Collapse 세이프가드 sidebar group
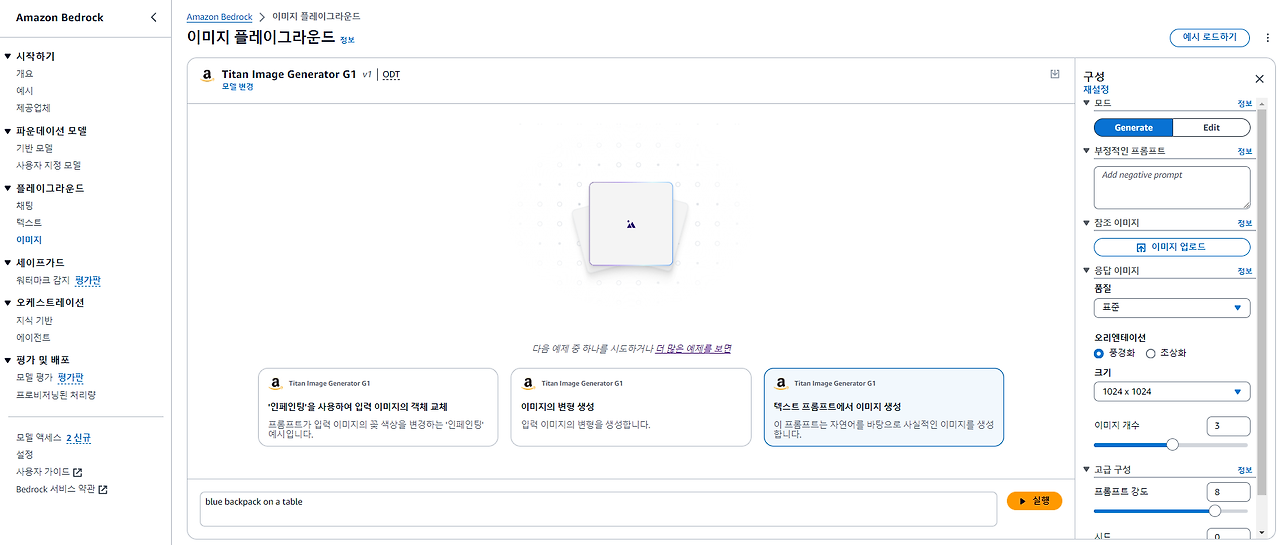The height and width of the screenshot is (545, 1280). [x=8, y=263]
